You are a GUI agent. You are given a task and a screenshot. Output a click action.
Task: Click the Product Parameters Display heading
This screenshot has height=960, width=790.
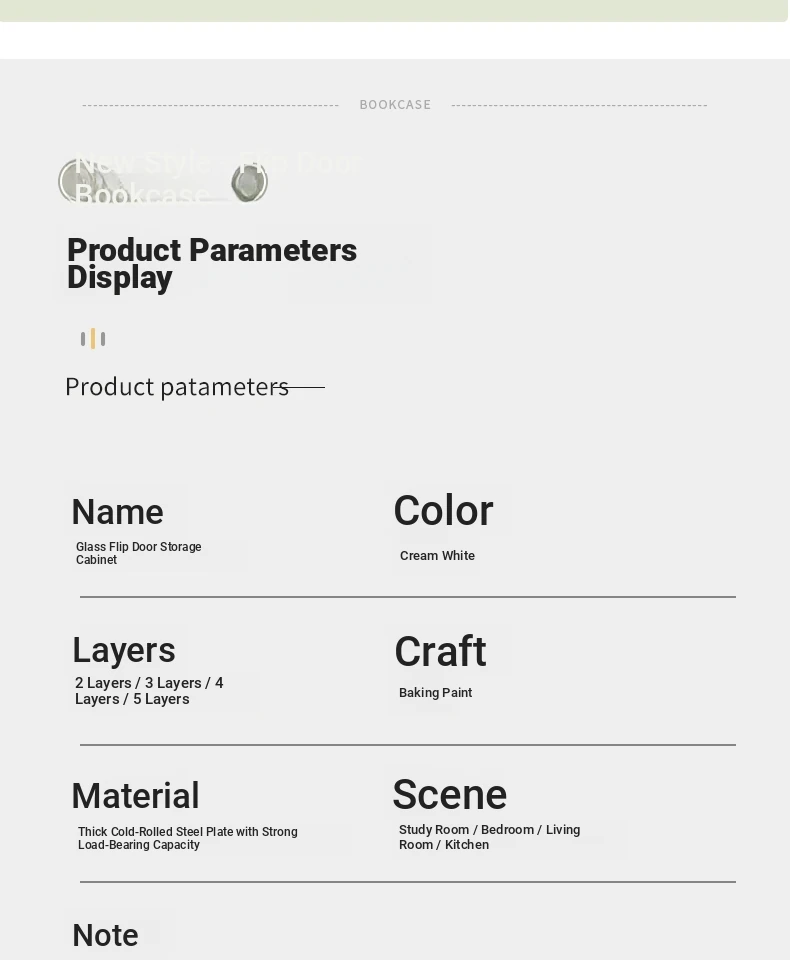[211, 264]
